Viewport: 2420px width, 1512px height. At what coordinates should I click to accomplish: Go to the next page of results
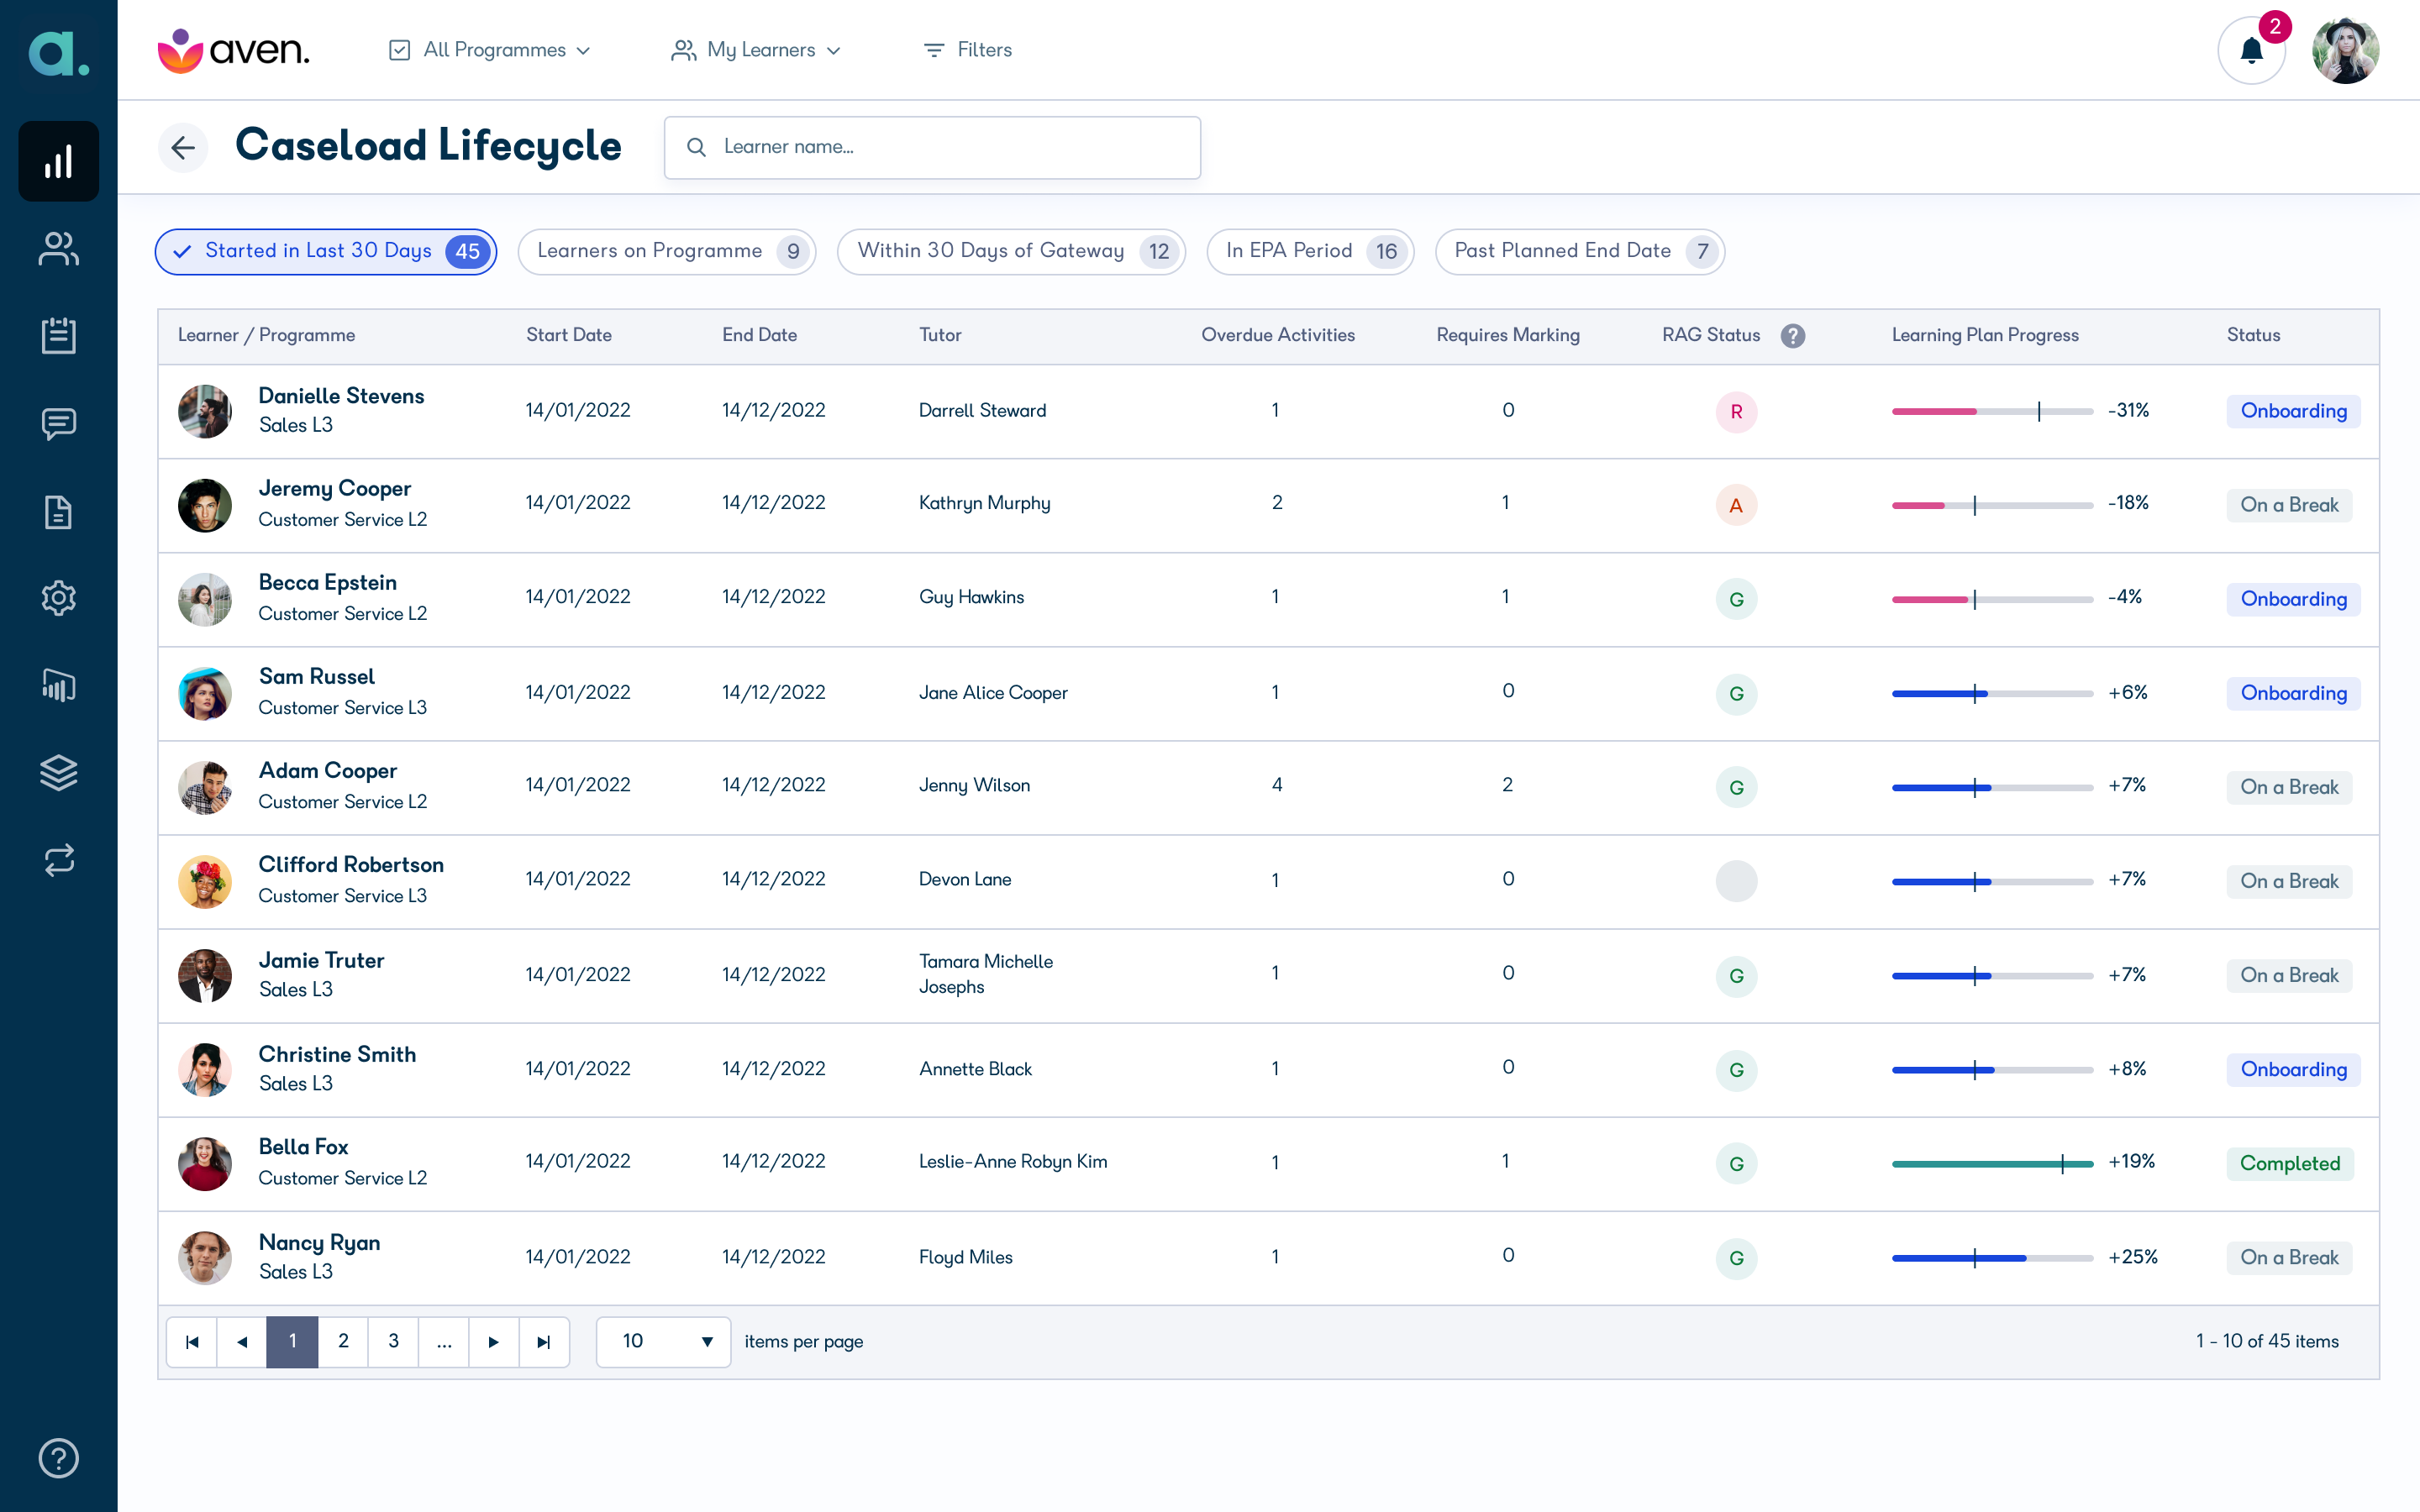coord(493,1341)
